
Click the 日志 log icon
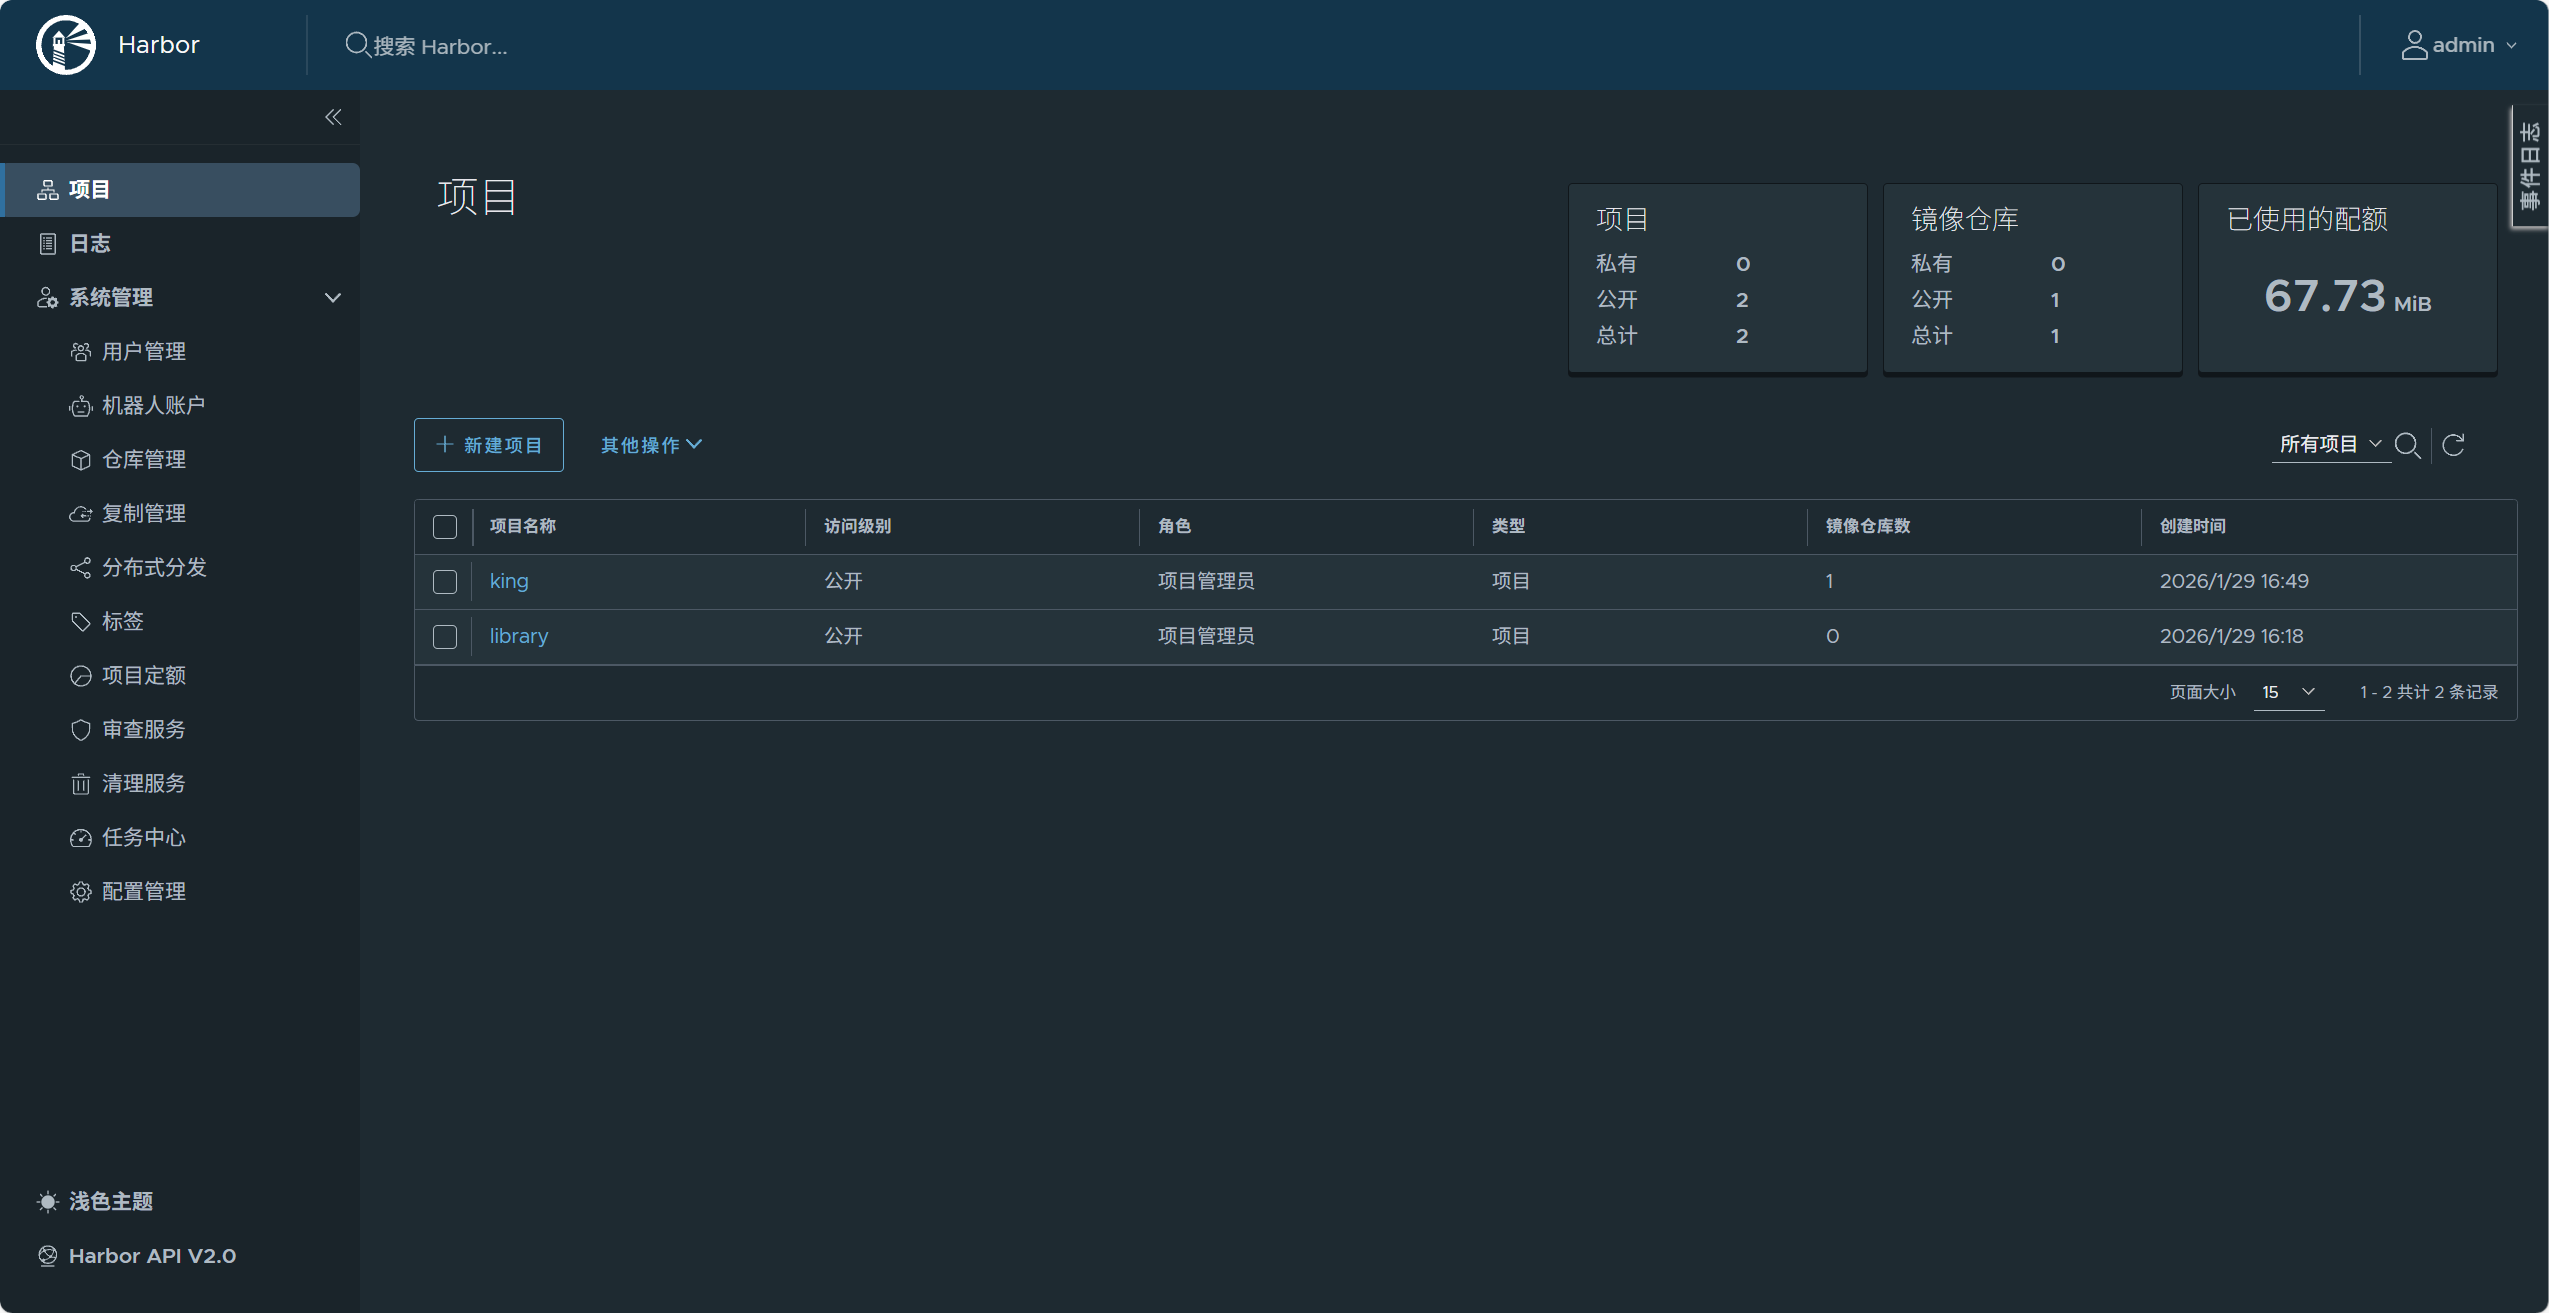(x=47, y=244)
